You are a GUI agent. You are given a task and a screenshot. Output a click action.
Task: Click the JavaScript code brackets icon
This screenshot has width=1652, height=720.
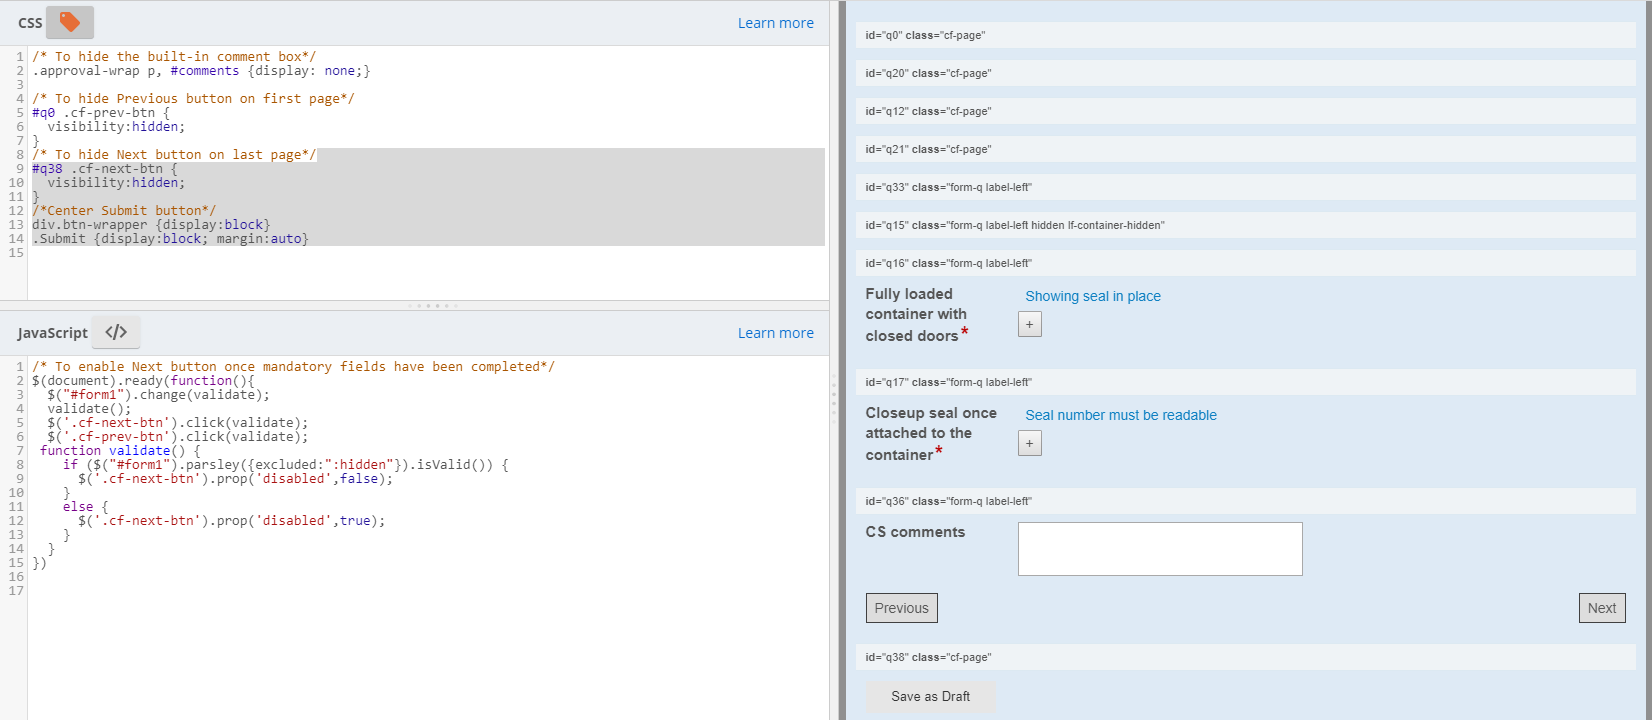coord(116,332)
